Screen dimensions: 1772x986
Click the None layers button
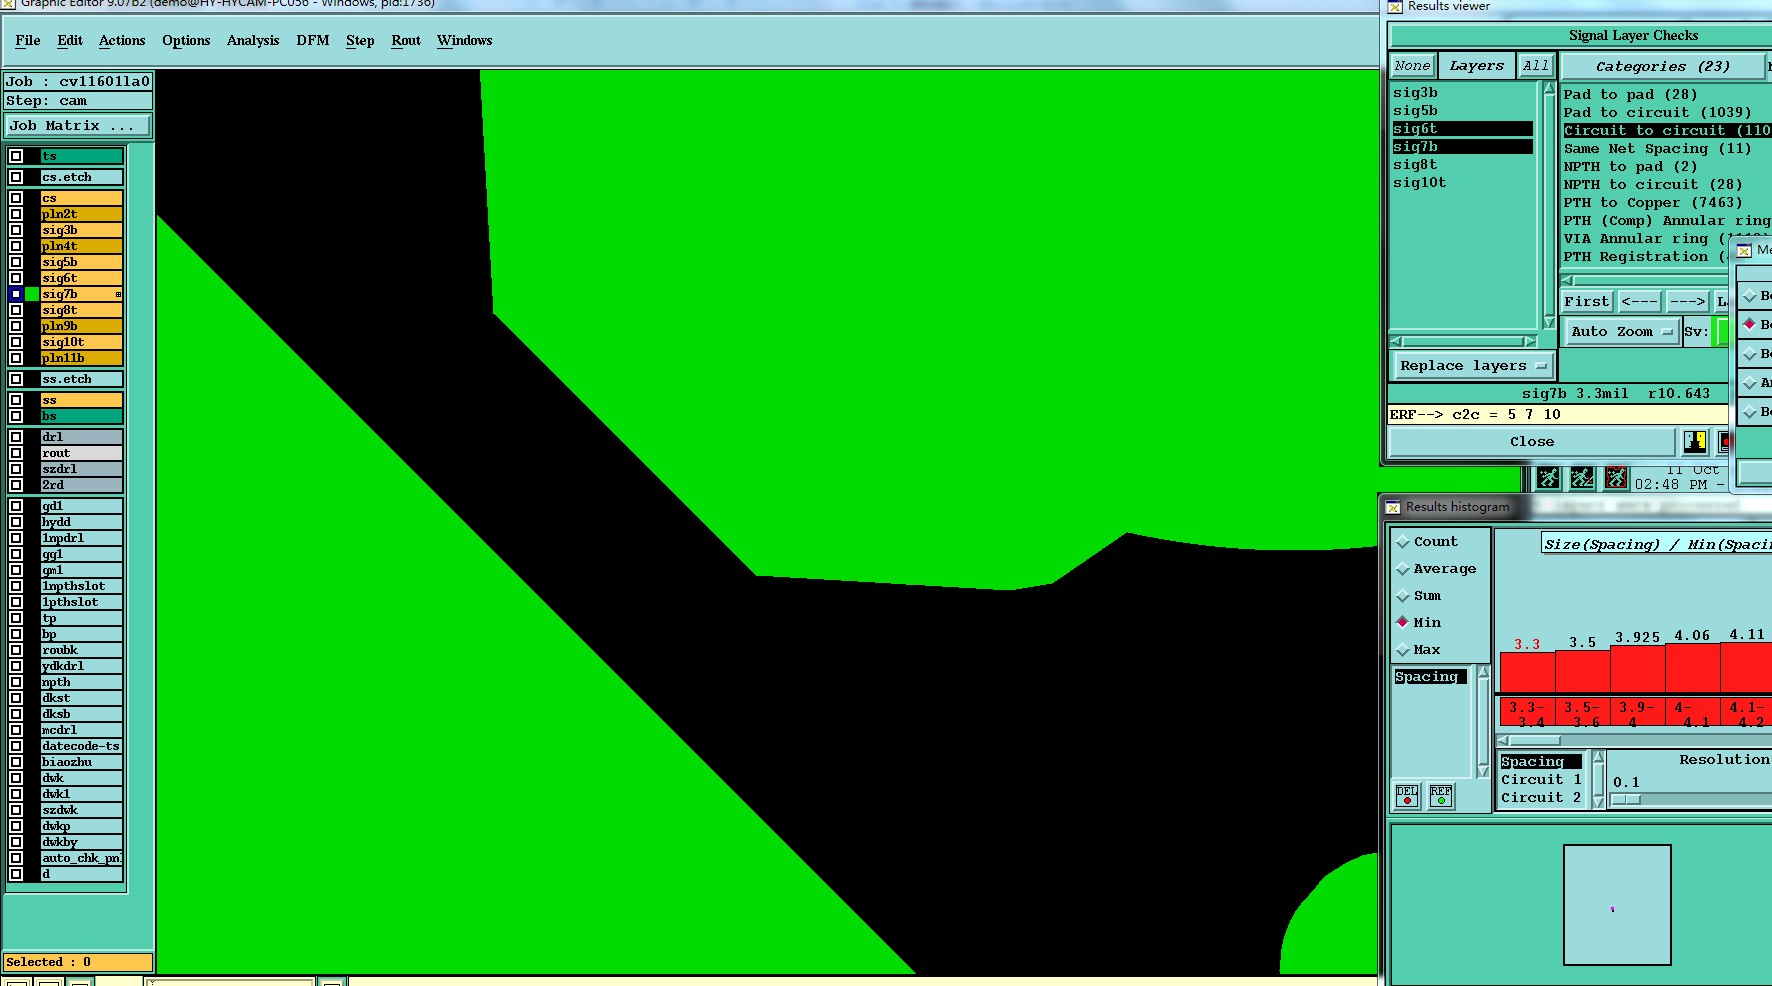coord(1413,66)
